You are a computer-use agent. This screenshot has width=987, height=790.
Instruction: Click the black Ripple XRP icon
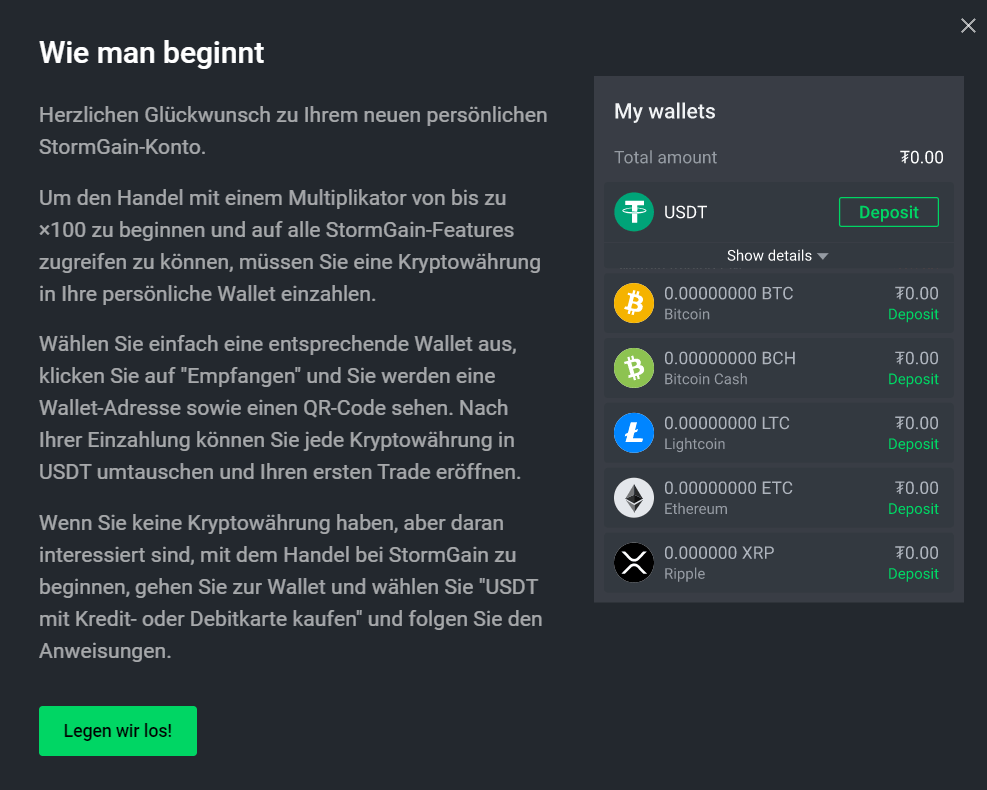634,562
